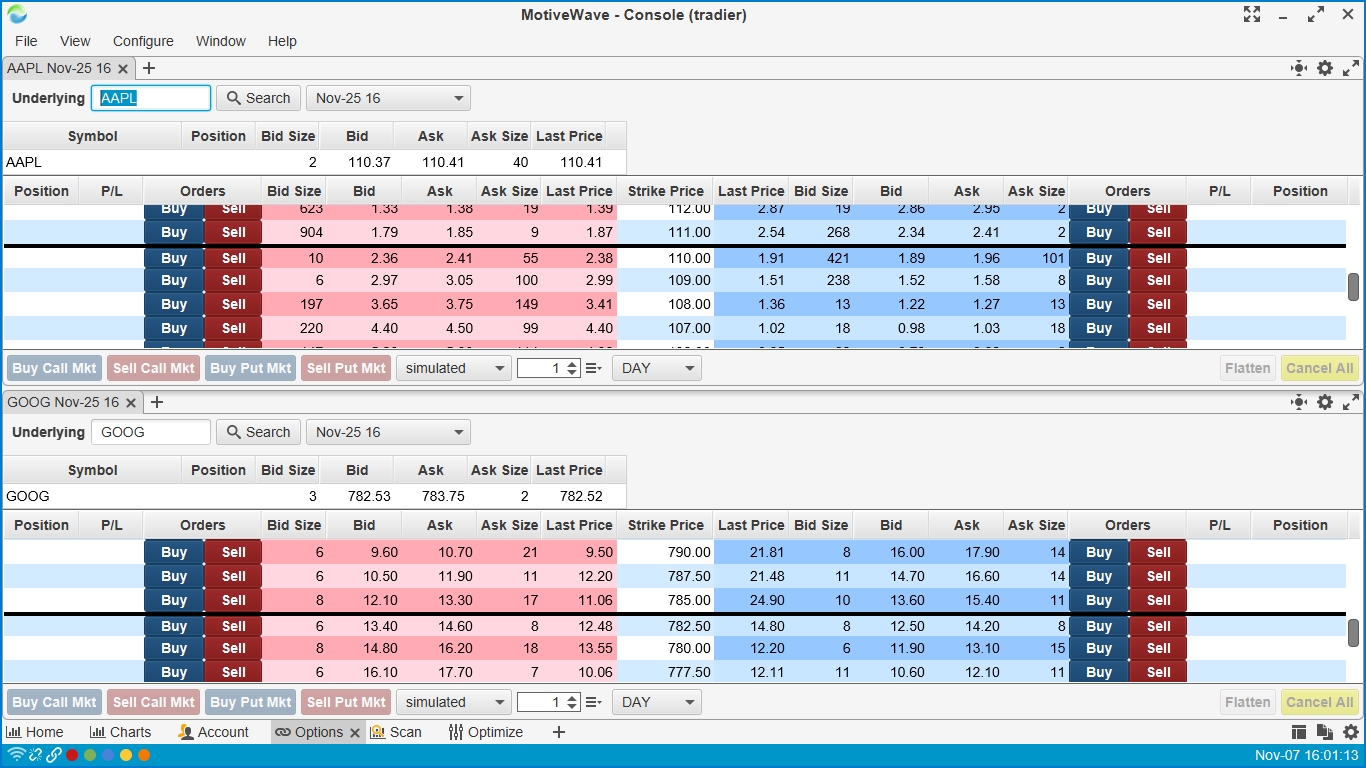Click the broken link status icon
The height and width of the screenshot is (768, 1366).
pyautogui.click(x=35, y=755)
